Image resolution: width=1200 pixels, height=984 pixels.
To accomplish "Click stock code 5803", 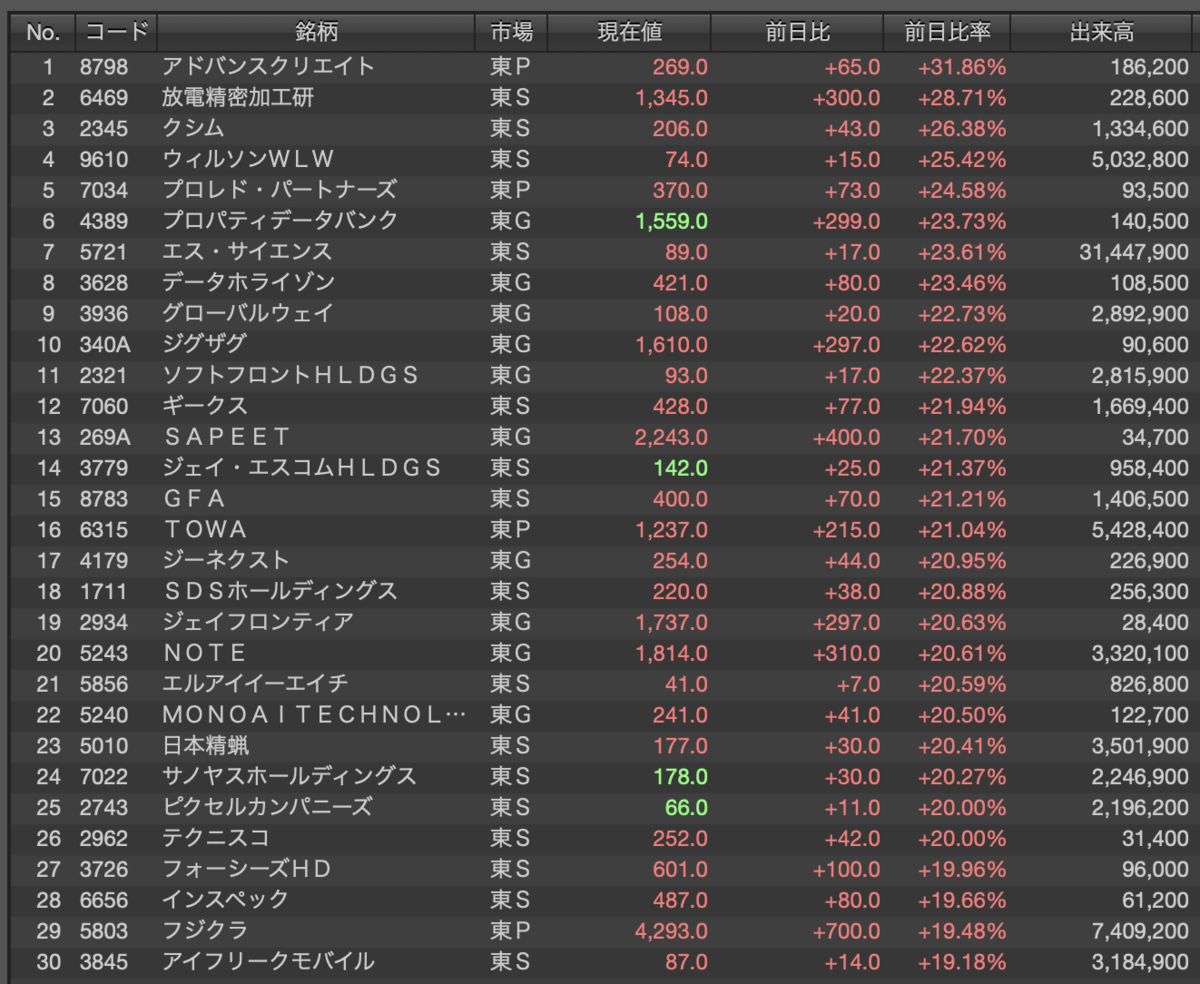I will pyautogui.click(x=104, y=931).
